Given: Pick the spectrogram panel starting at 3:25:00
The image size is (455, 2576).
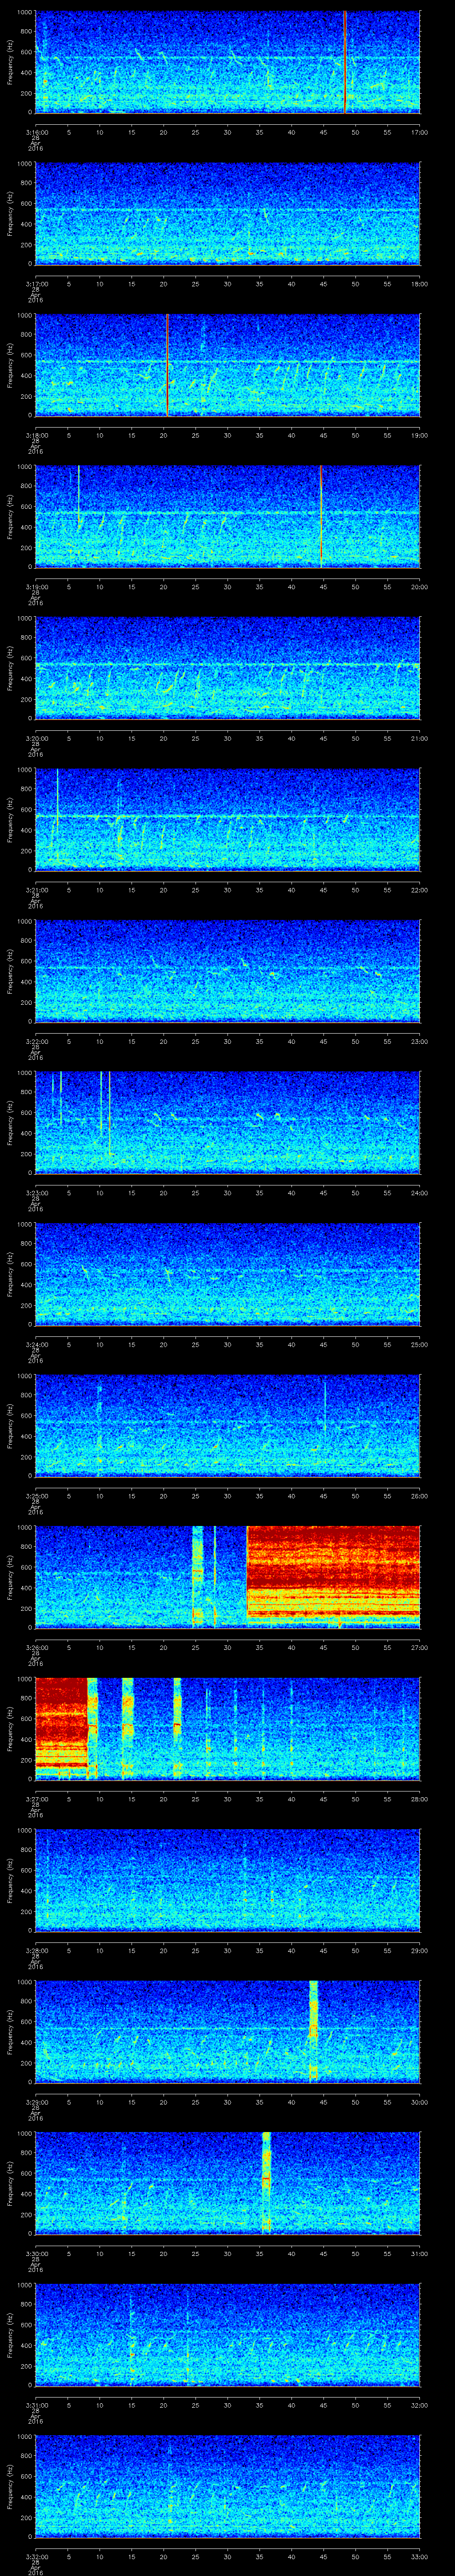Looking at the screenshot, I should [x=227, y=1426].
